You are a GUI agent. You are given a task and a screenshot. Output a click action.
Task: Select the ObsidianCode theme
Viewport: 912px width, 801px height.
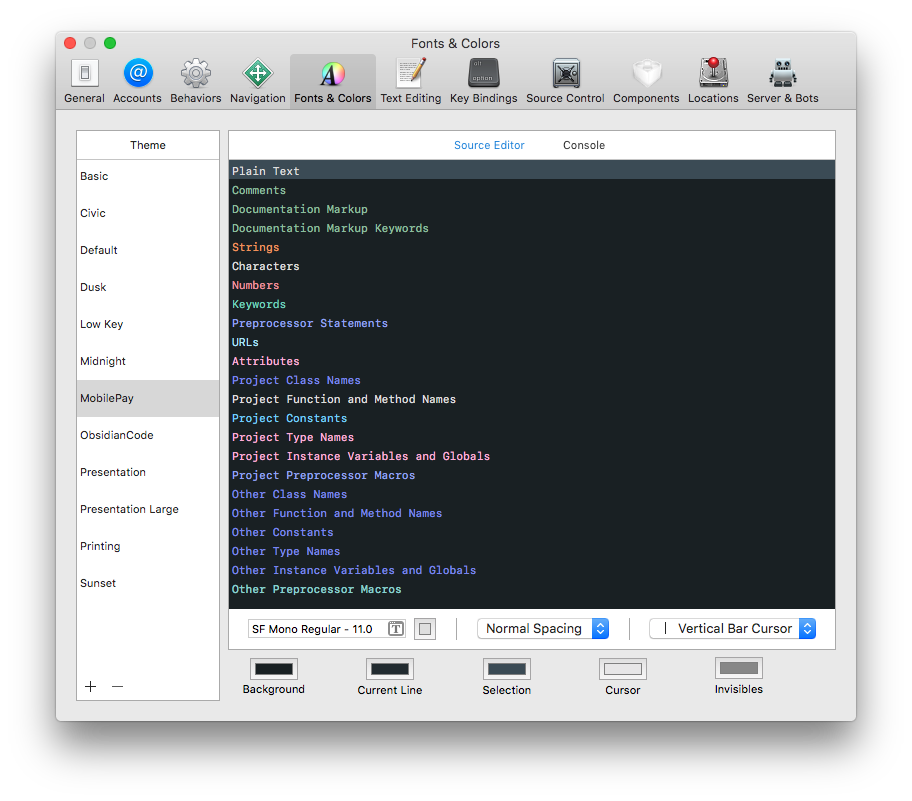pos(148,435)
